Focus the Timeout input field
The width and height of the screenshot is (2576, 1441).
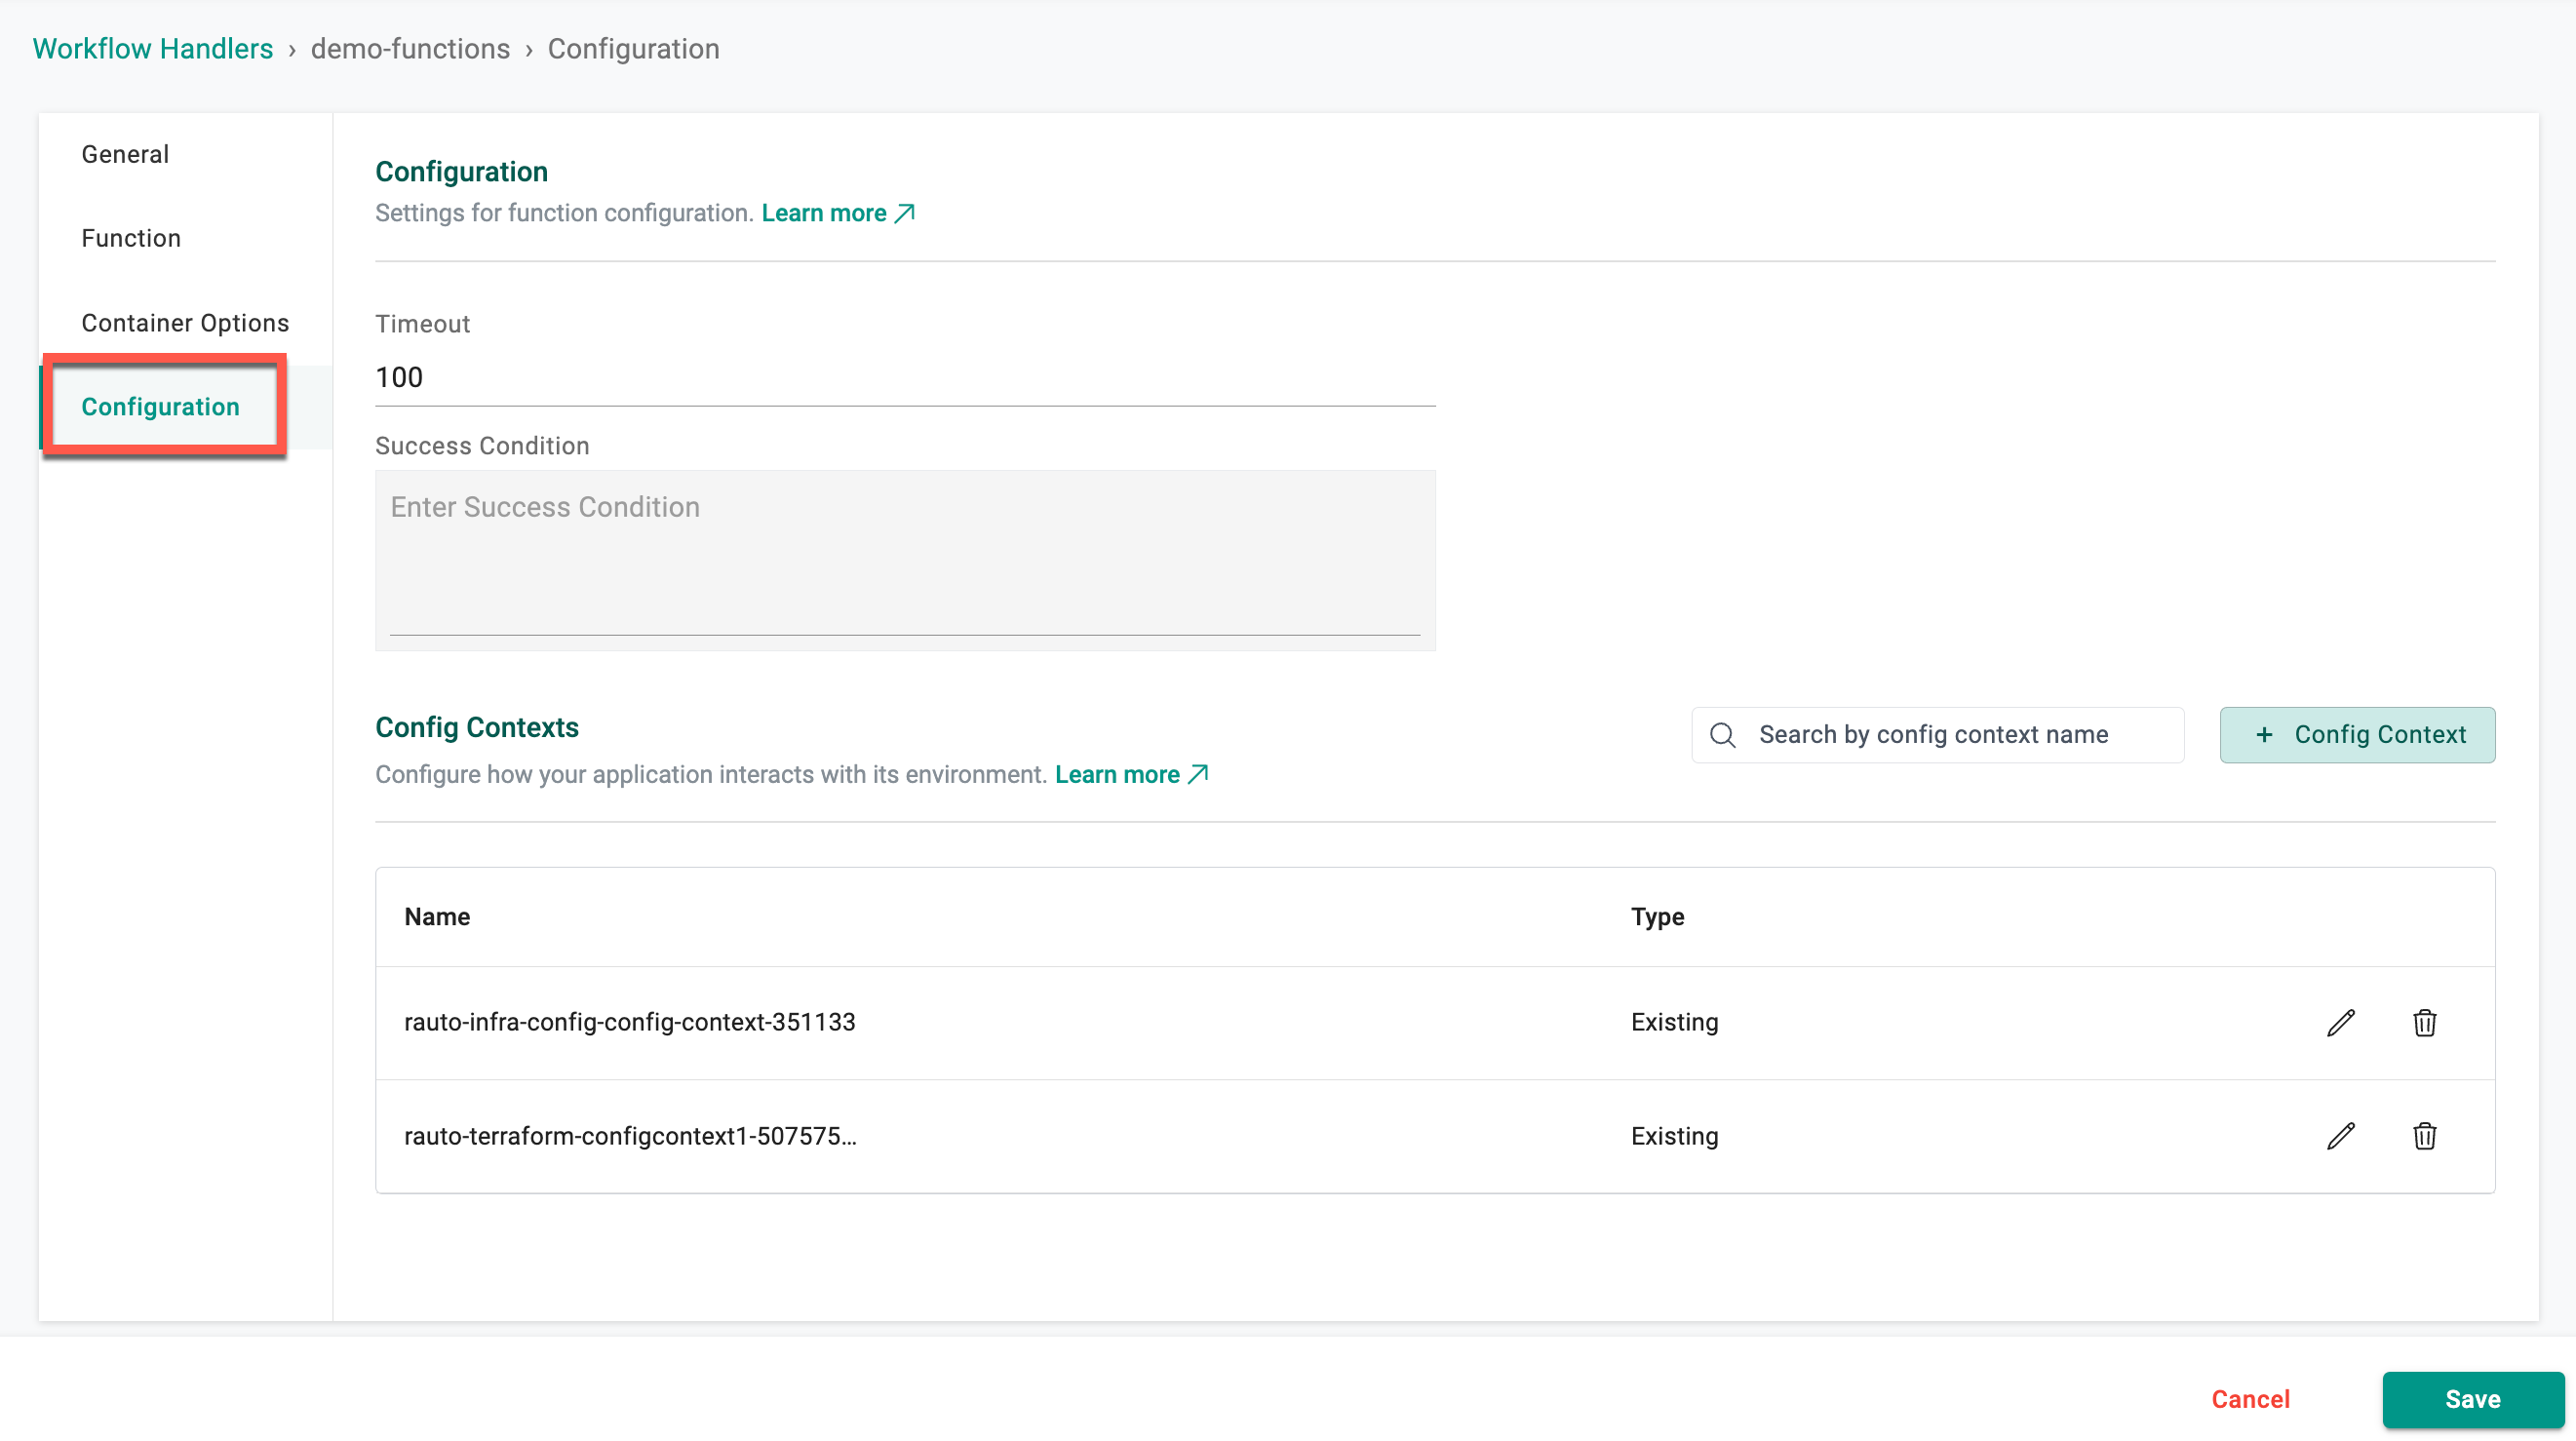(905, 377)
